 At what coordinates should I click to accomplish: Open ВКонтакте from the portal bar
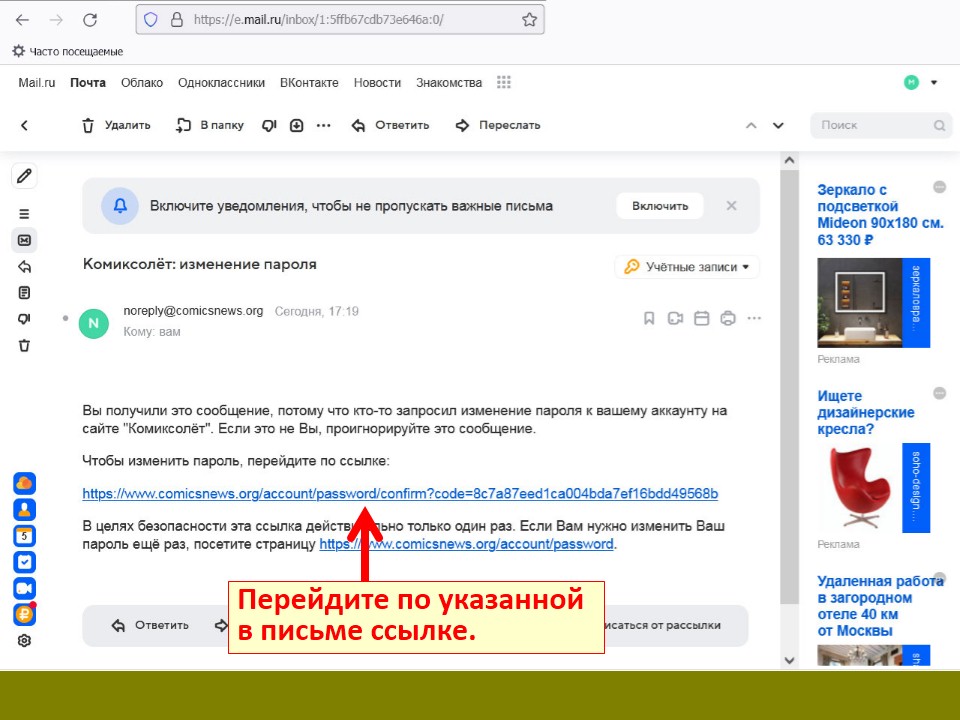[309, 83]
